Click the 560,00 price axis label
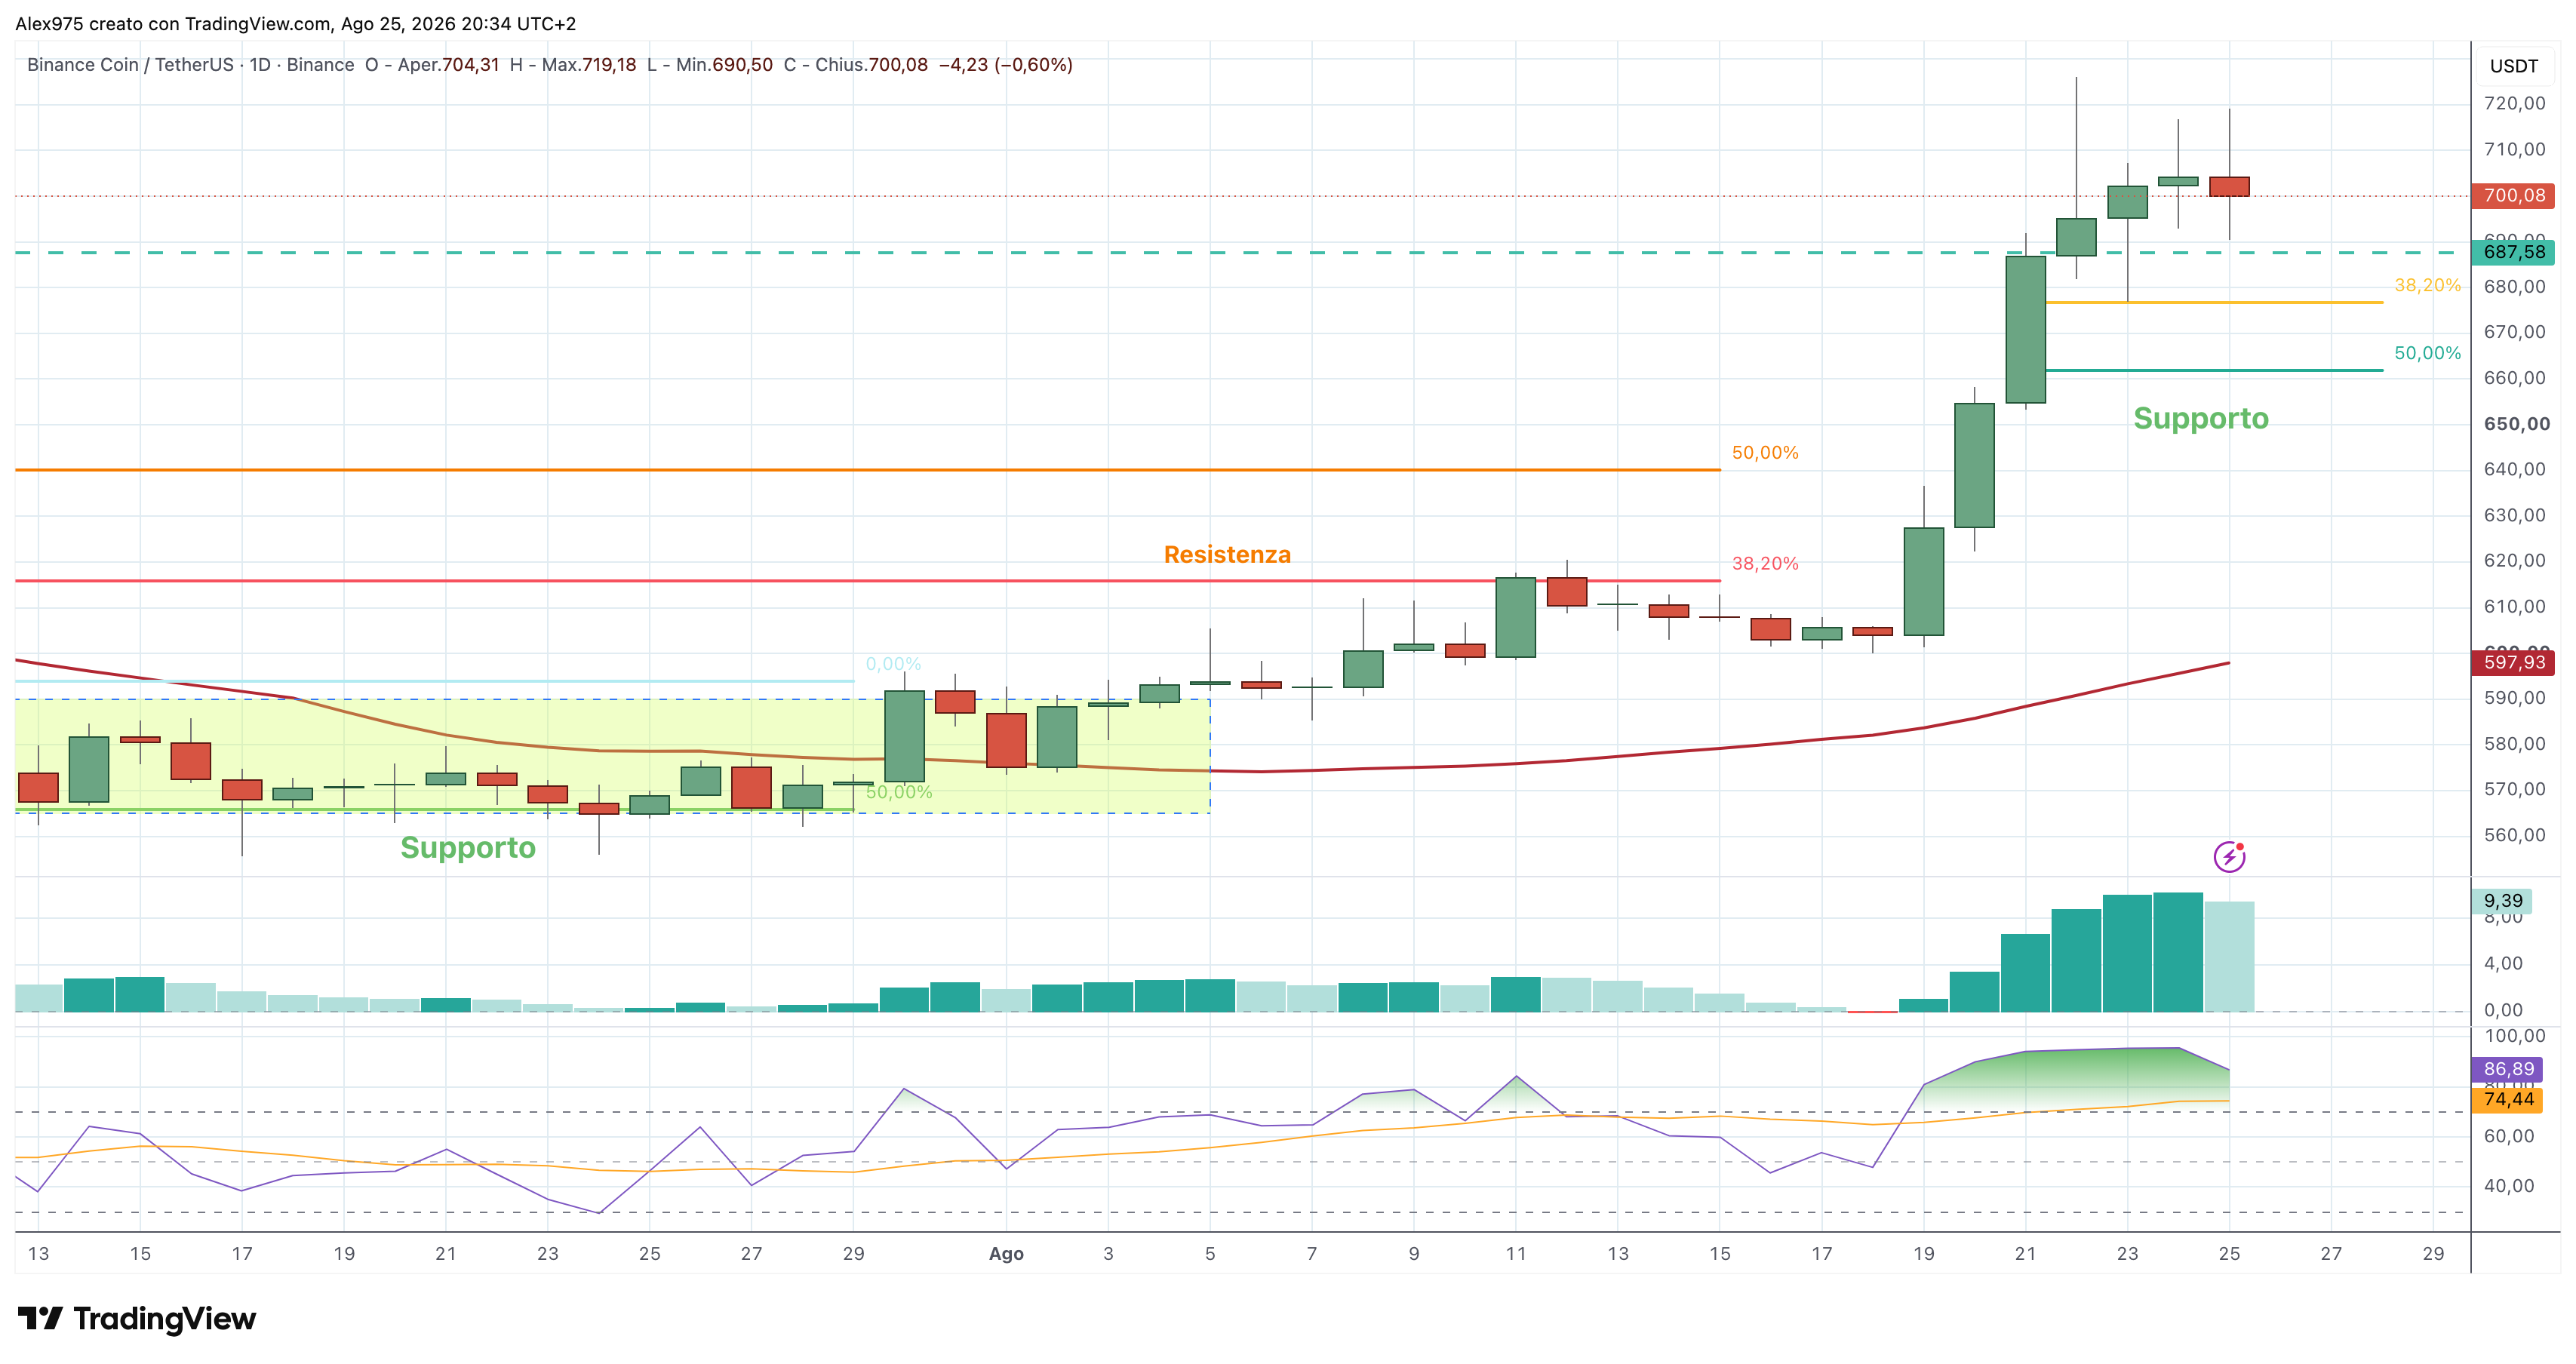2576x1364 pixels. pos(2514,835)
